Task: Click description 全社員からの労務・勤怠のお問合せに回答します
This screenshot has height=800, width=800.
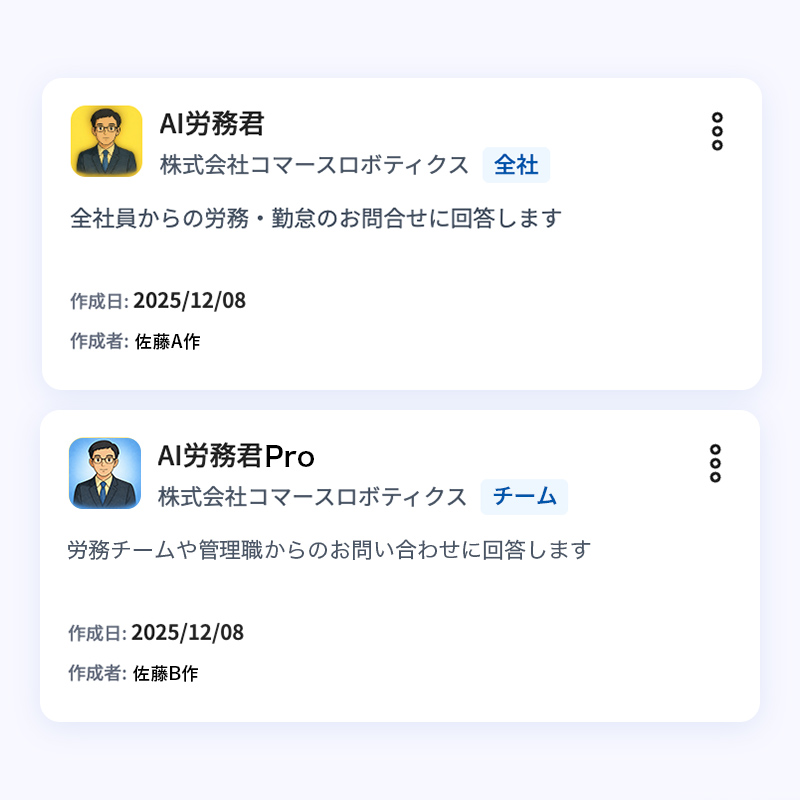Action: (316, 218)
